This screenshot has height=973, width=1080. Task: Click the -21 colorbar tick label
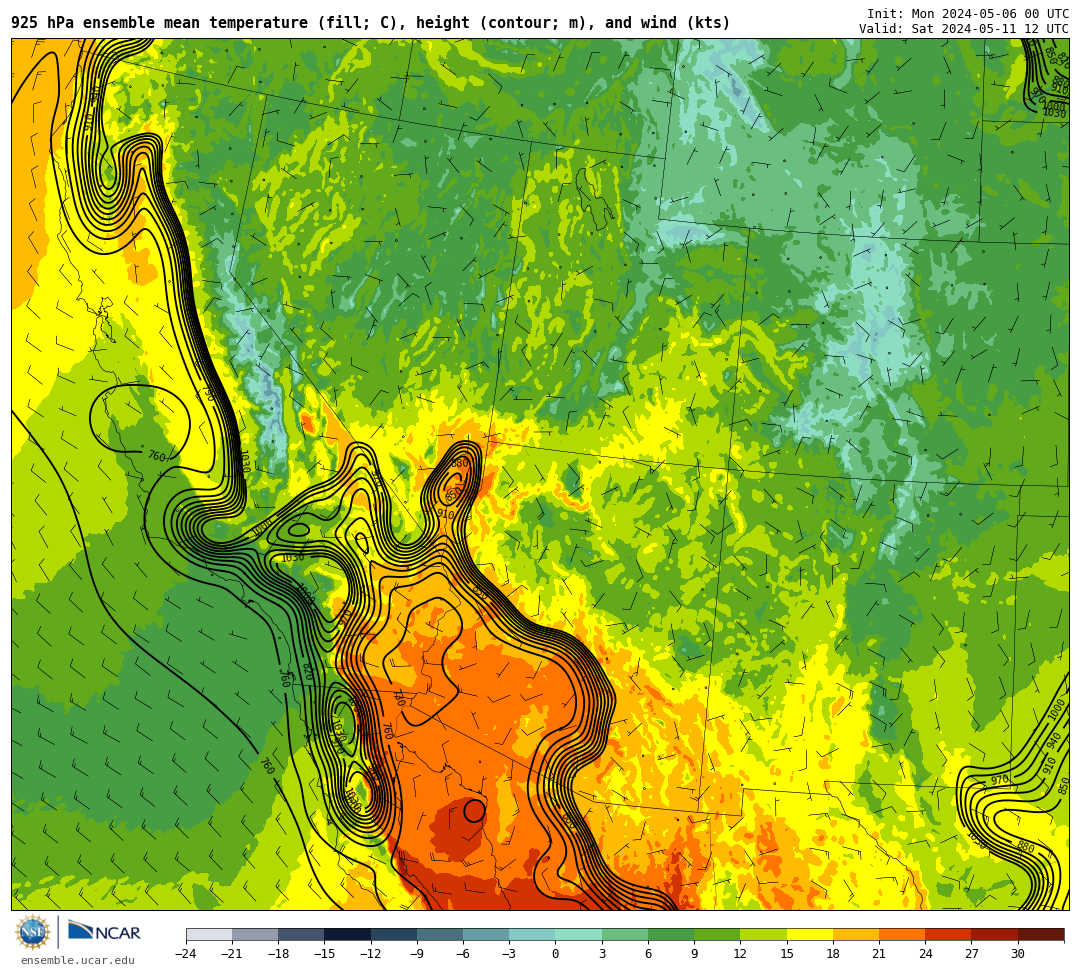click(233, 954)
